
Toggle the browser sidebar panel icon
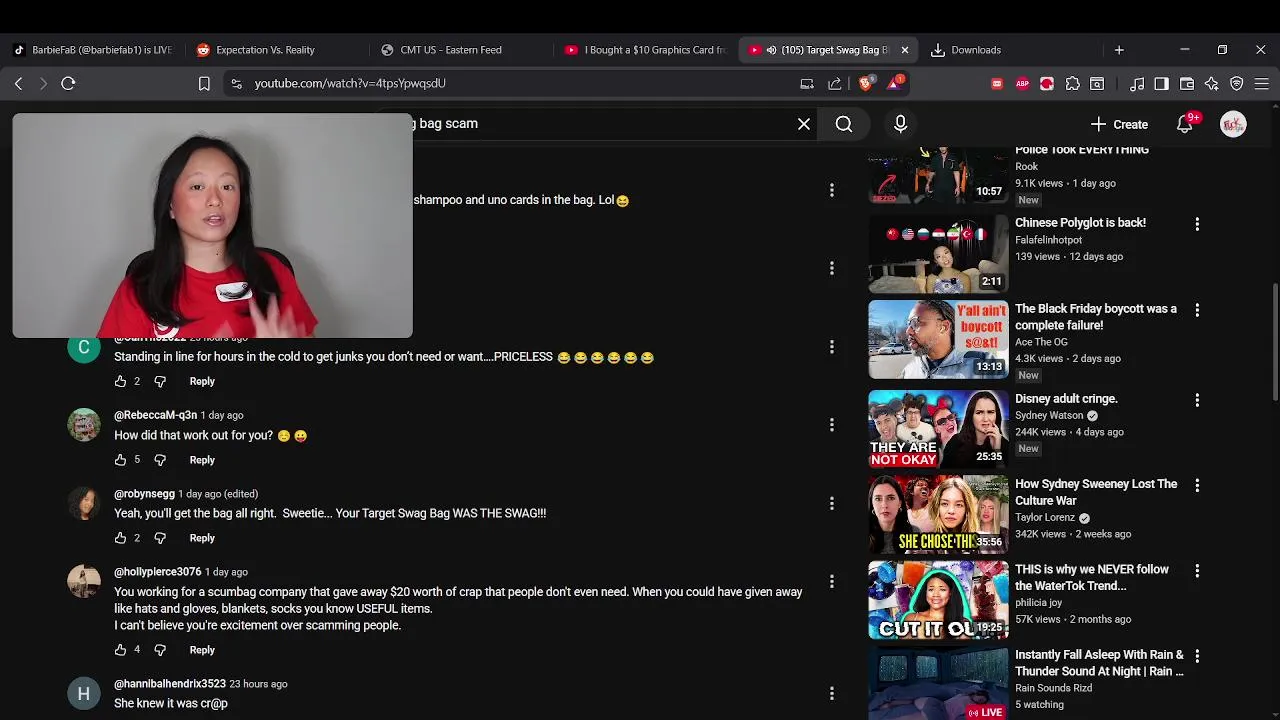click(1161, 84)
